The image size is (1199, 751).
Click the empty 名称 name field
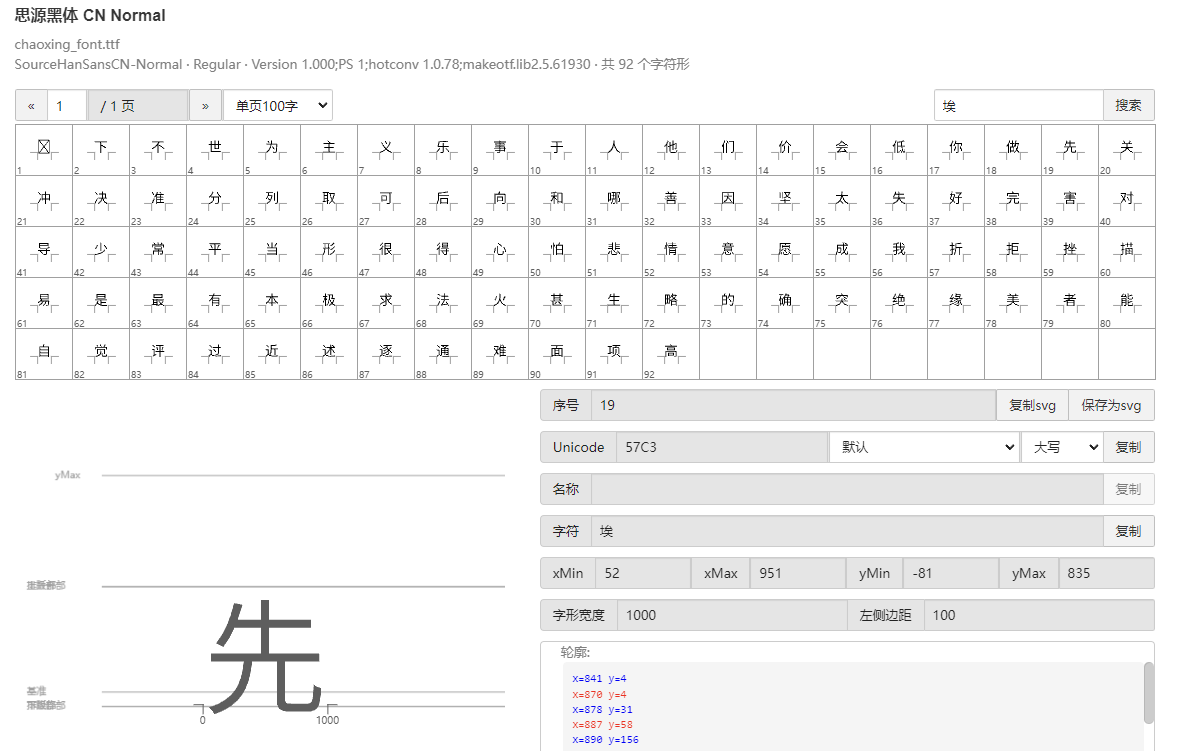tap(847, 489)
